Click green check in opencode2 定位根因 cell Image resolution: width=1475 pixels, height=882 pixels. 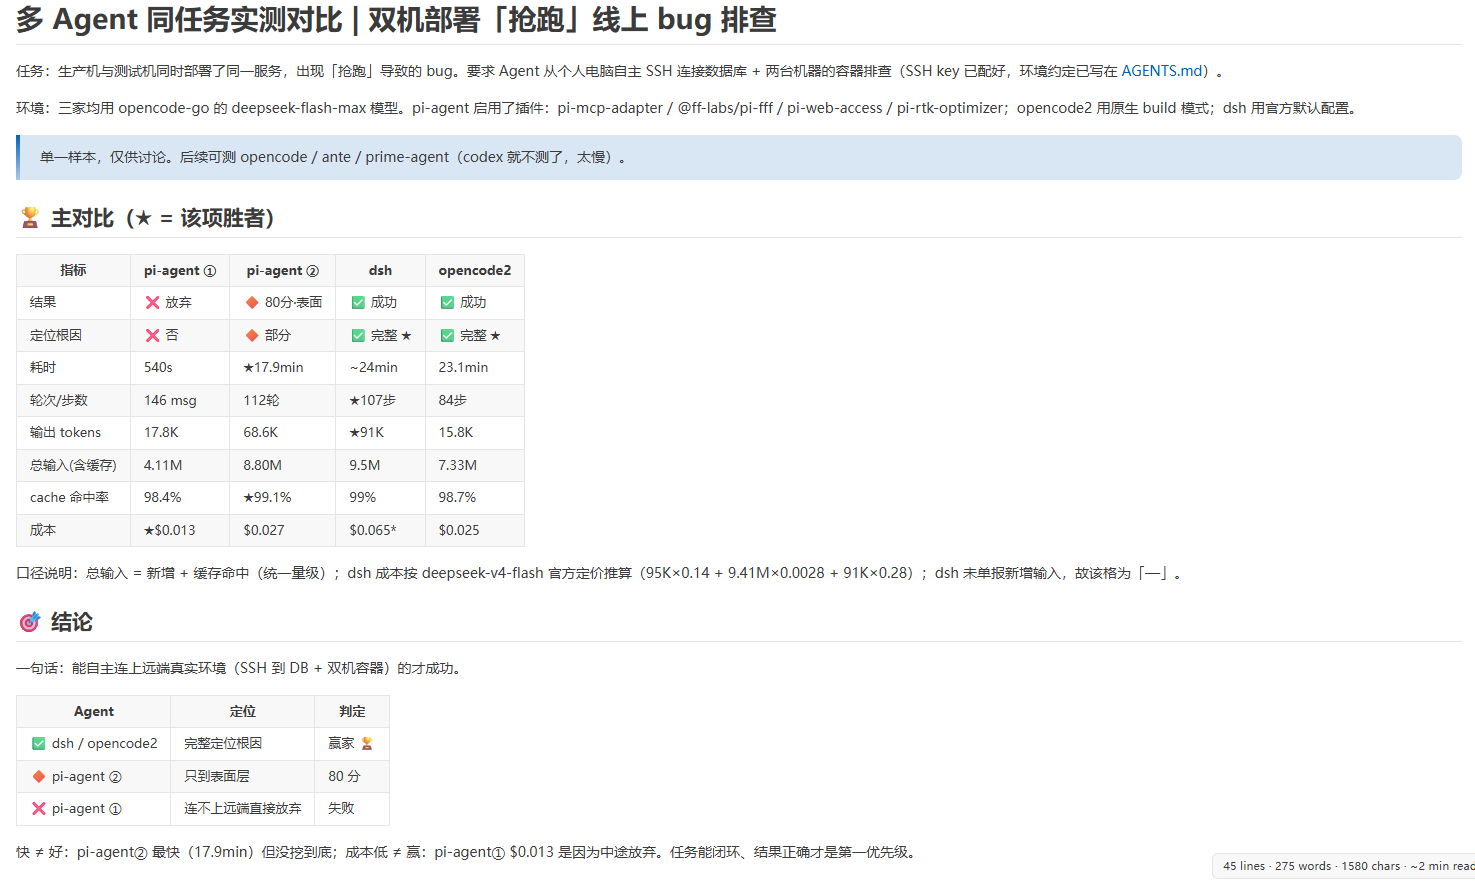447,335
